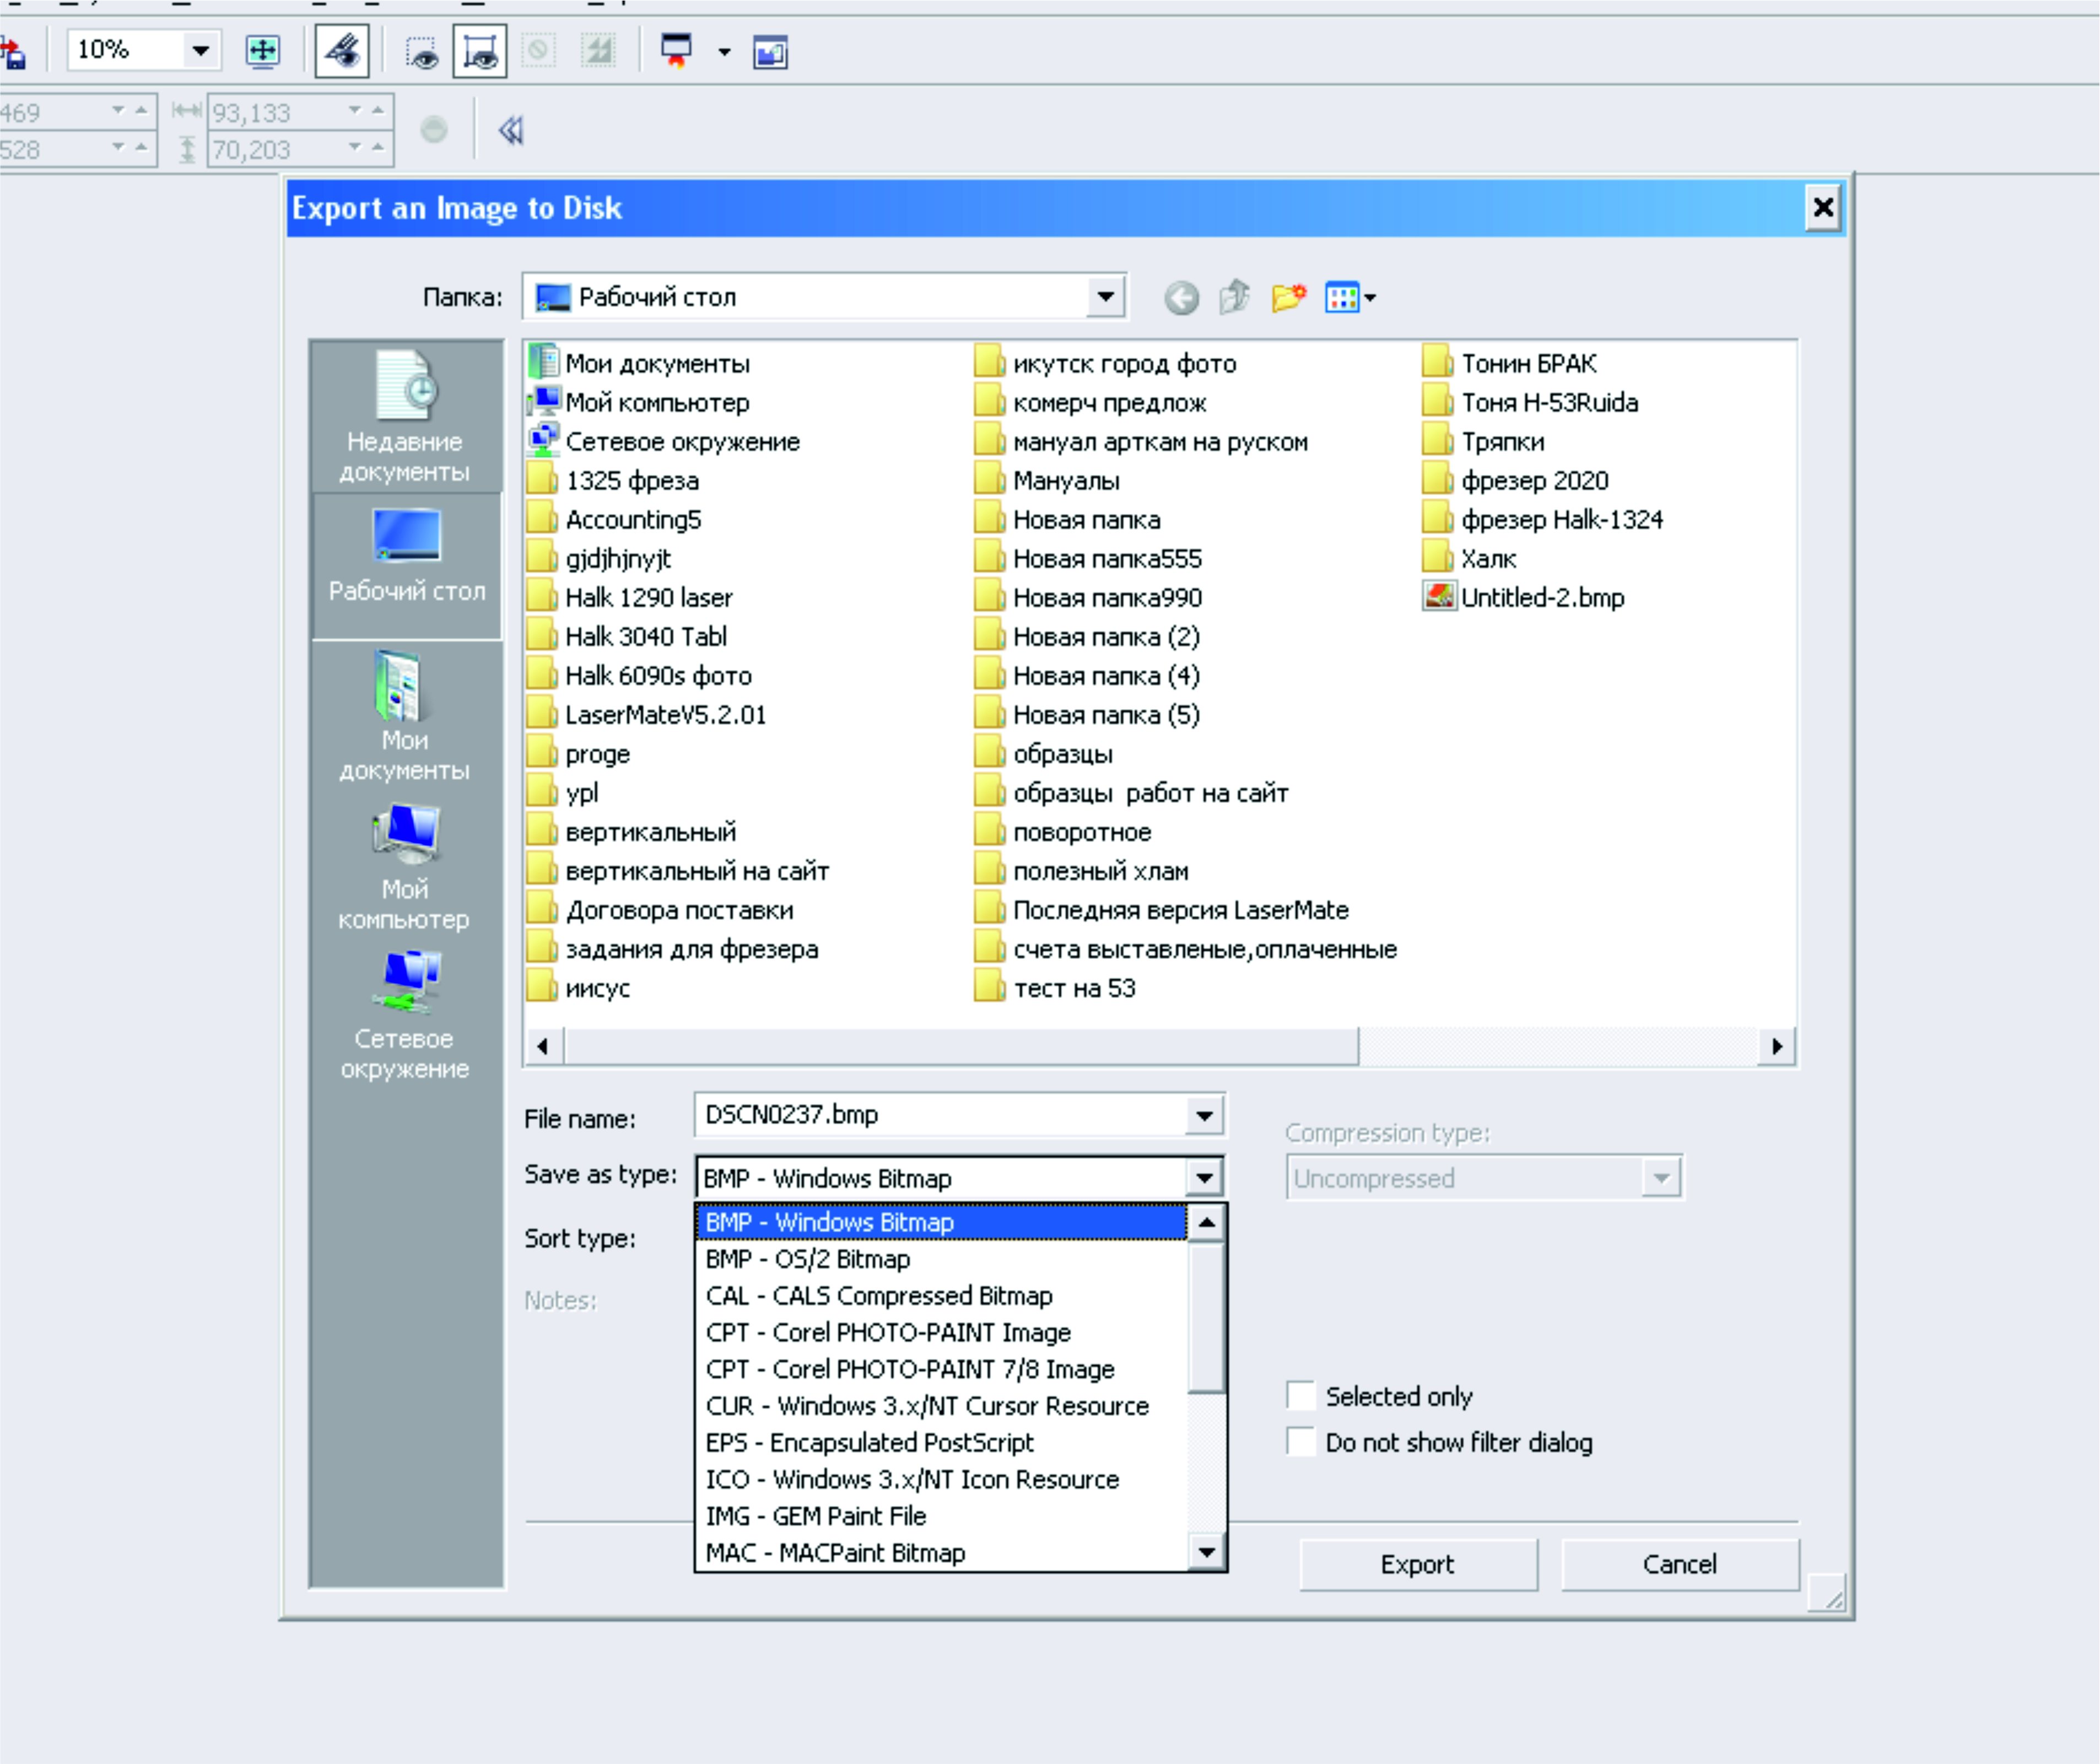This screenshot has width=2100, height=1764.
Task: Click the Back navigation arrow icon
Action: [x=1181, y=298]
